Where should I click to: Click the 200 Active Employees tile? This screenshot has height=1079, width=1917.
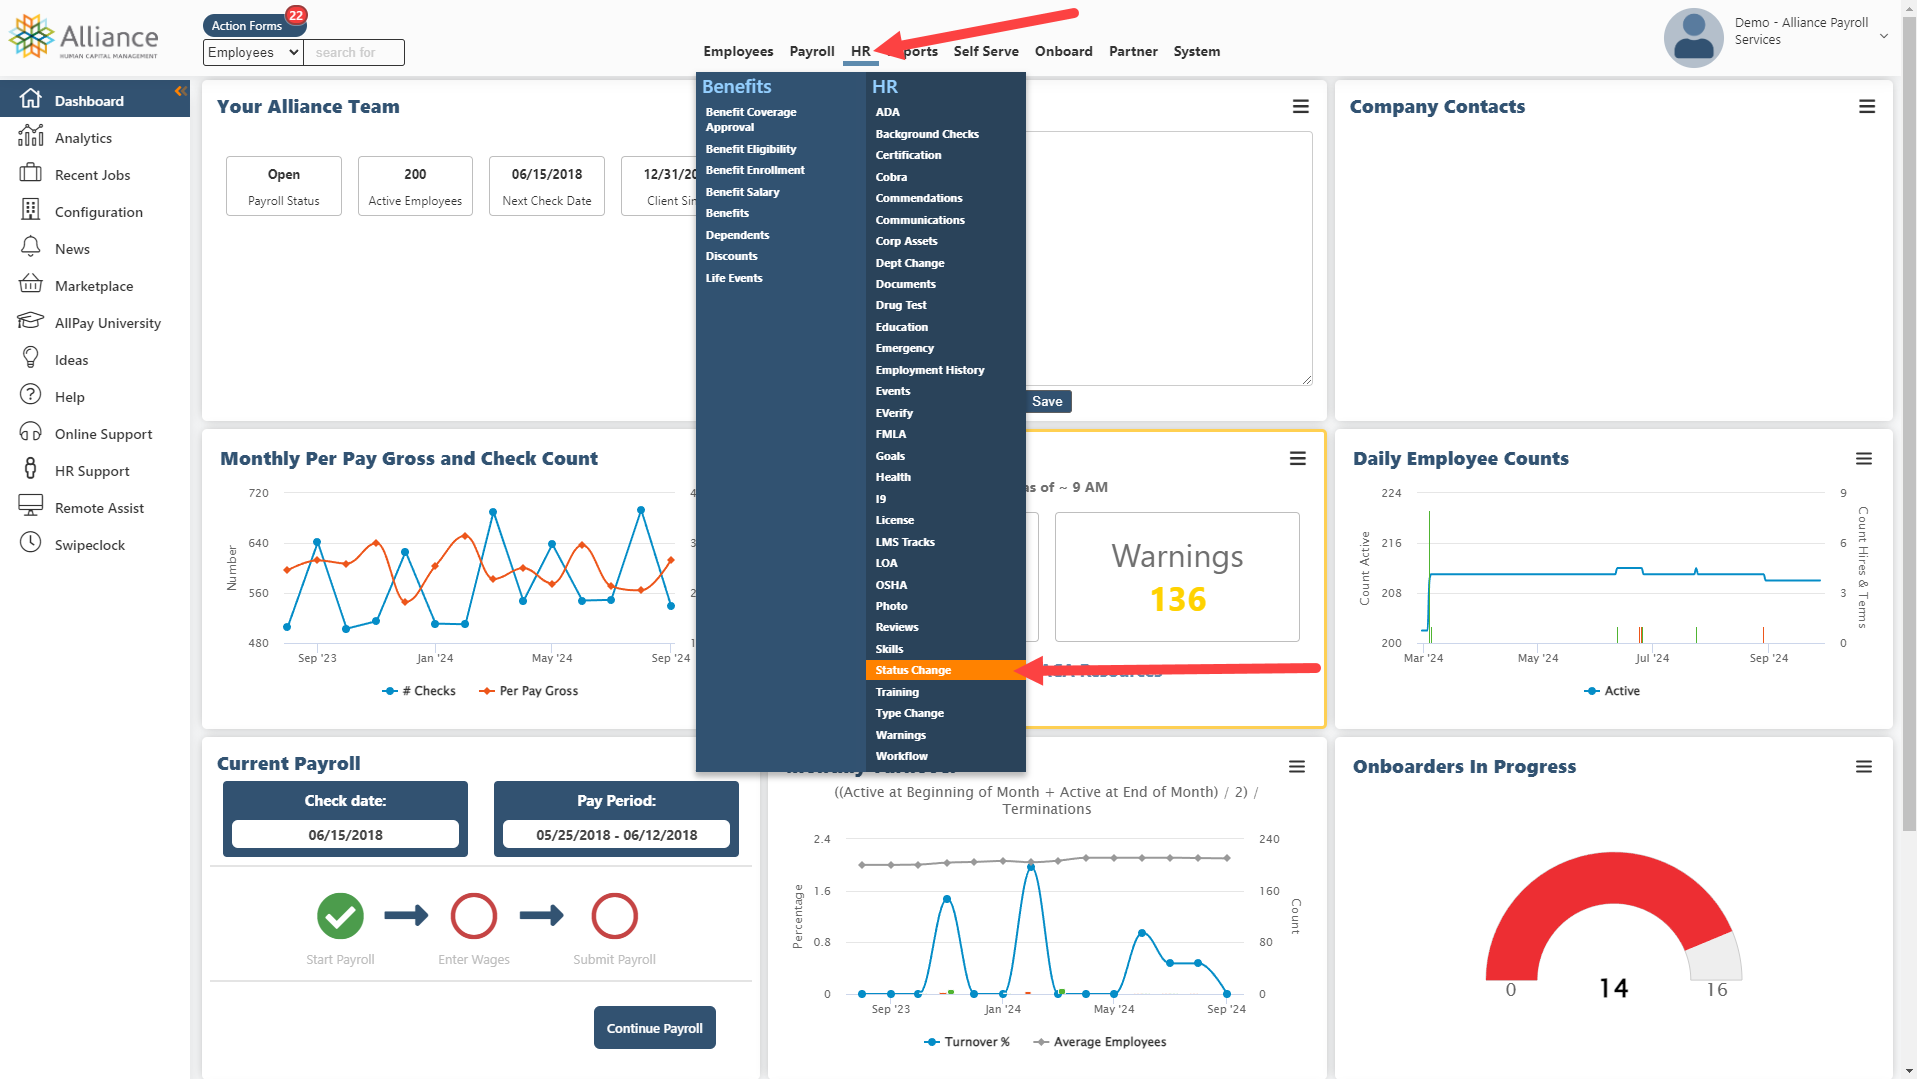[x=415, y=186]
